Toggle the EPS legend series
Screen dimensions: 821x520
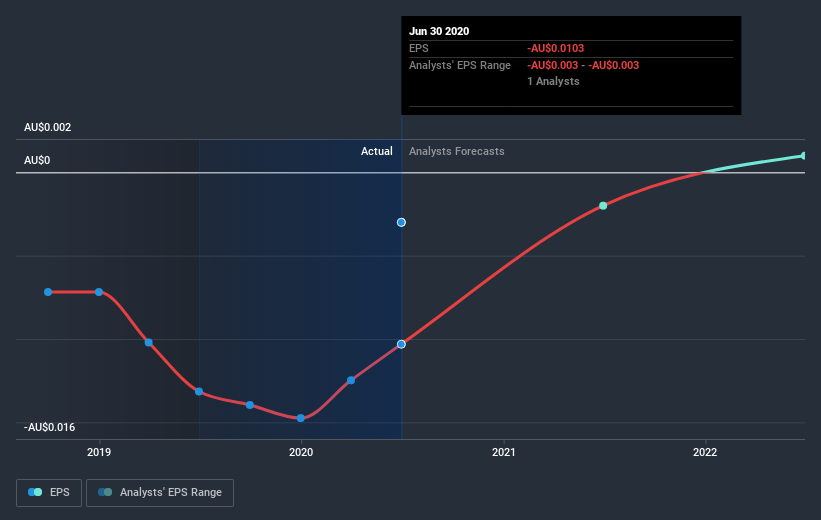pos(49,493)
